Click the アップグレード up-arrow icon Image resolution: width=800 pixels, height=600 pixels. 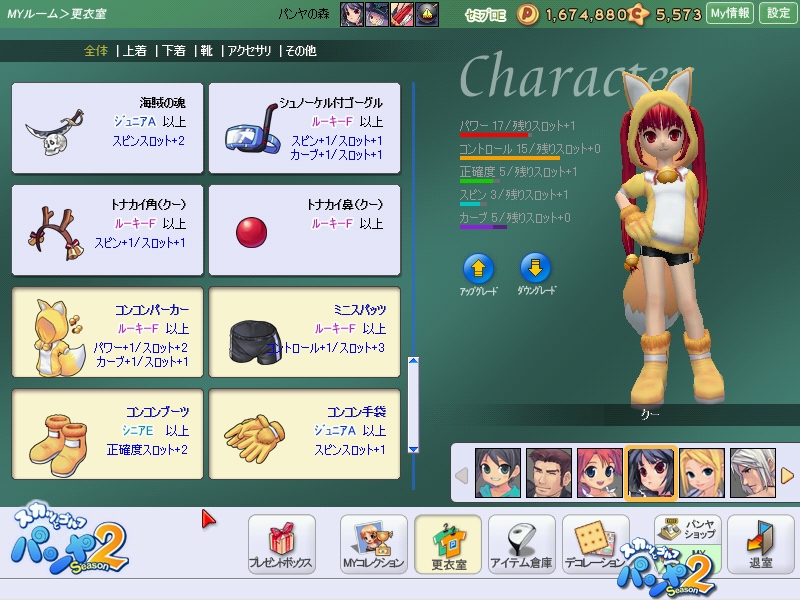[x=478, y=267]
